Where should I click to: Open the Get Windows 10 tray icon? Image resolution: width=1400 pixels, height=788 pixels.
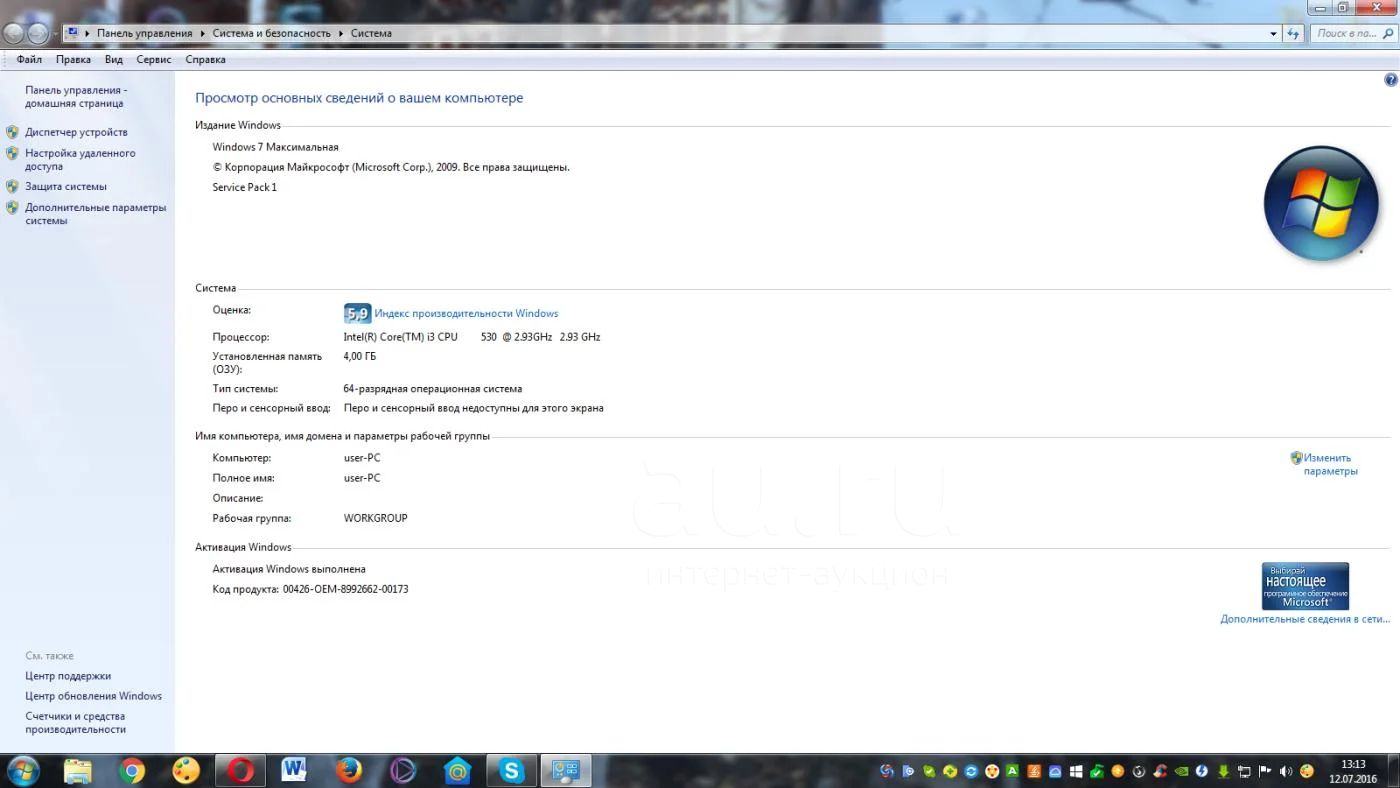coord(1076,771)
